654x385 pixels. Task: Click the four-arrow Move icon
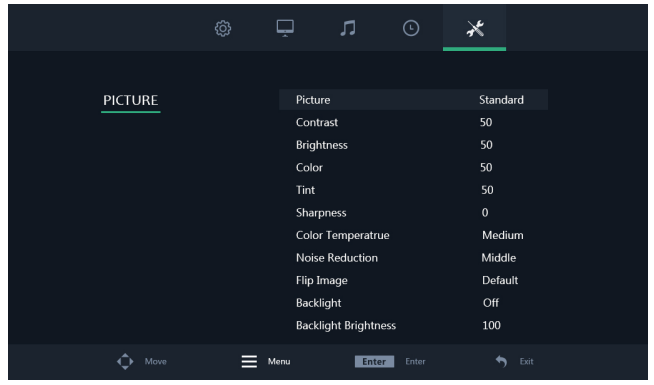coord(125,361)
